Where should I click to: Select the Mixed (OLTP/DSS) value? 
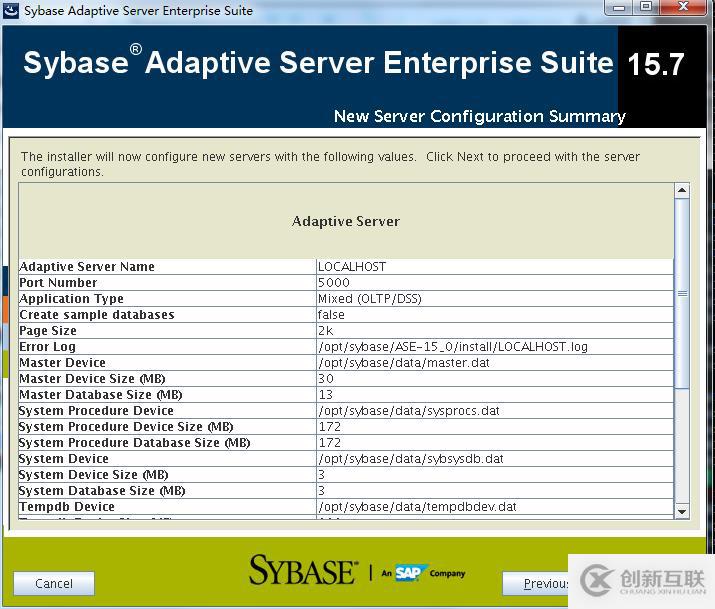pos(370,299)
